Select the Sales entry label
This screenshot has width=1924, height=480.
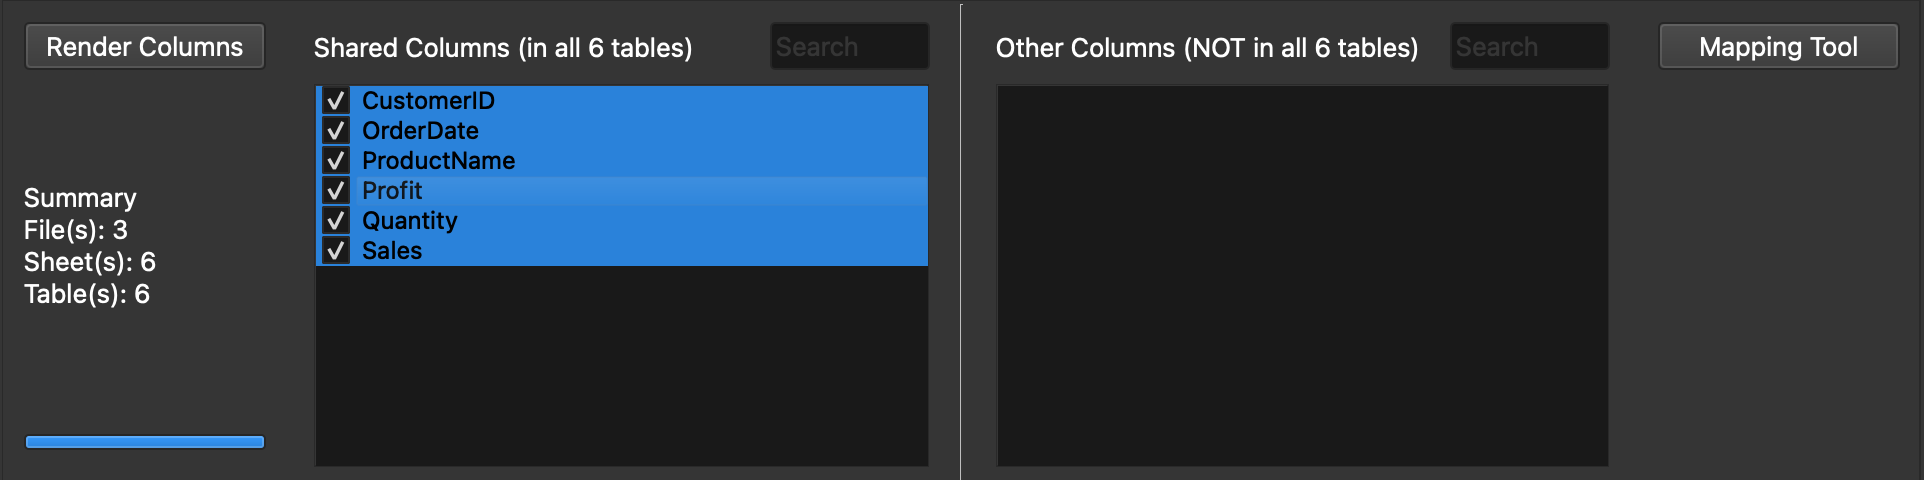coord(392,251)
